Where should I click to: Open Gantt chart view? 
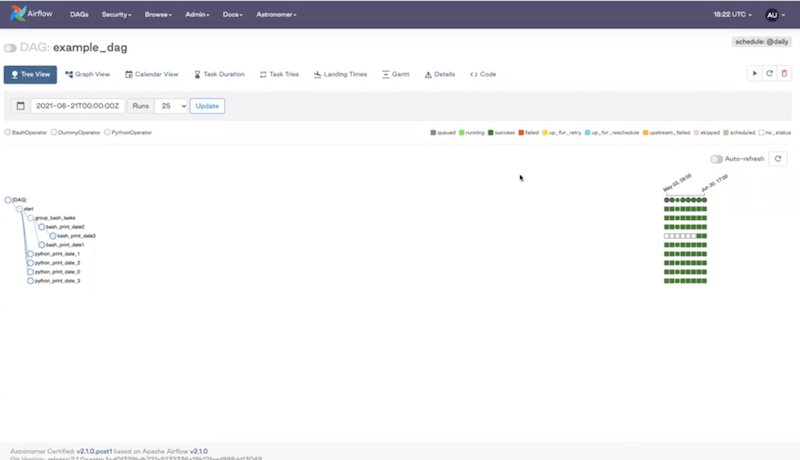click(x=396, y=74)
